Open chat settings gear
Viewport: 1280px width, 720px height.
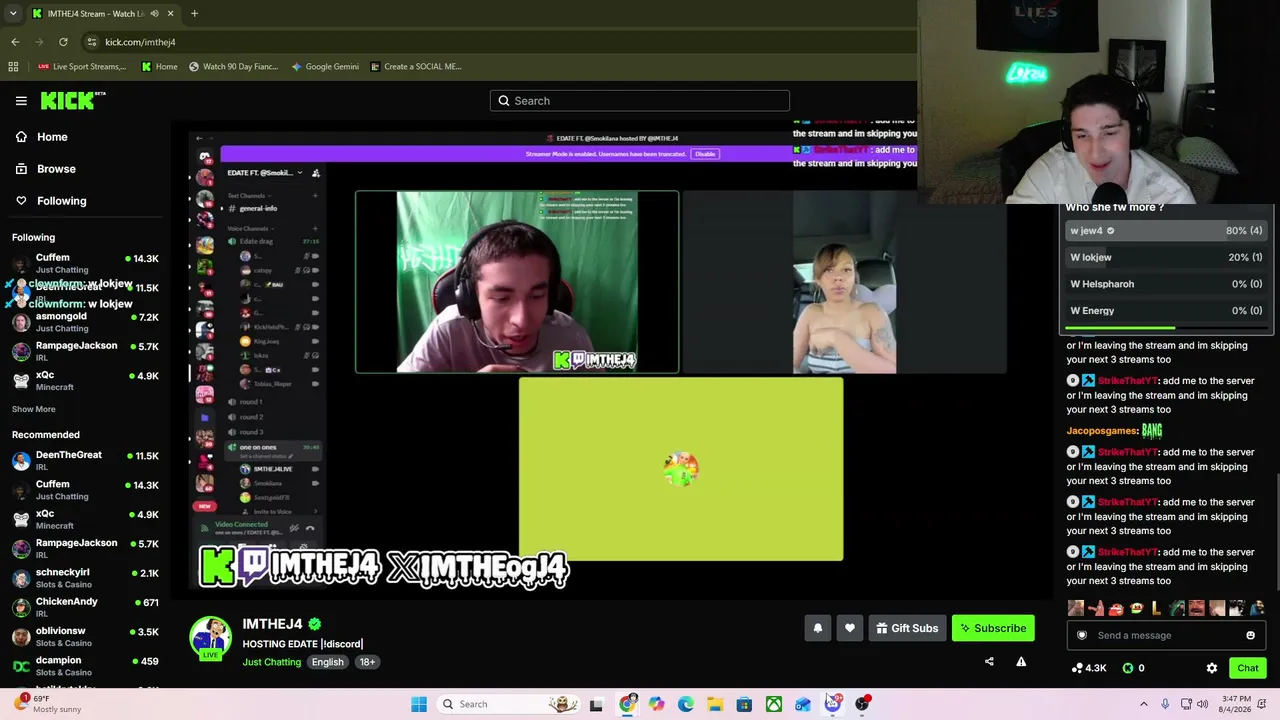tap(1212, 668)
